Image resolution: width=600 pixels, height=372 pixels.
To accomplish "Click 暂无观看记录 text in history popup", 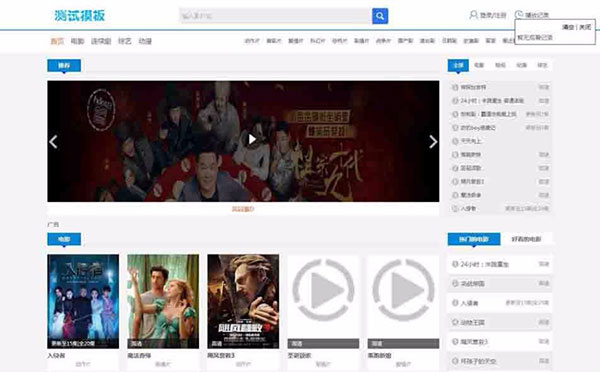I will coord(535,38).
